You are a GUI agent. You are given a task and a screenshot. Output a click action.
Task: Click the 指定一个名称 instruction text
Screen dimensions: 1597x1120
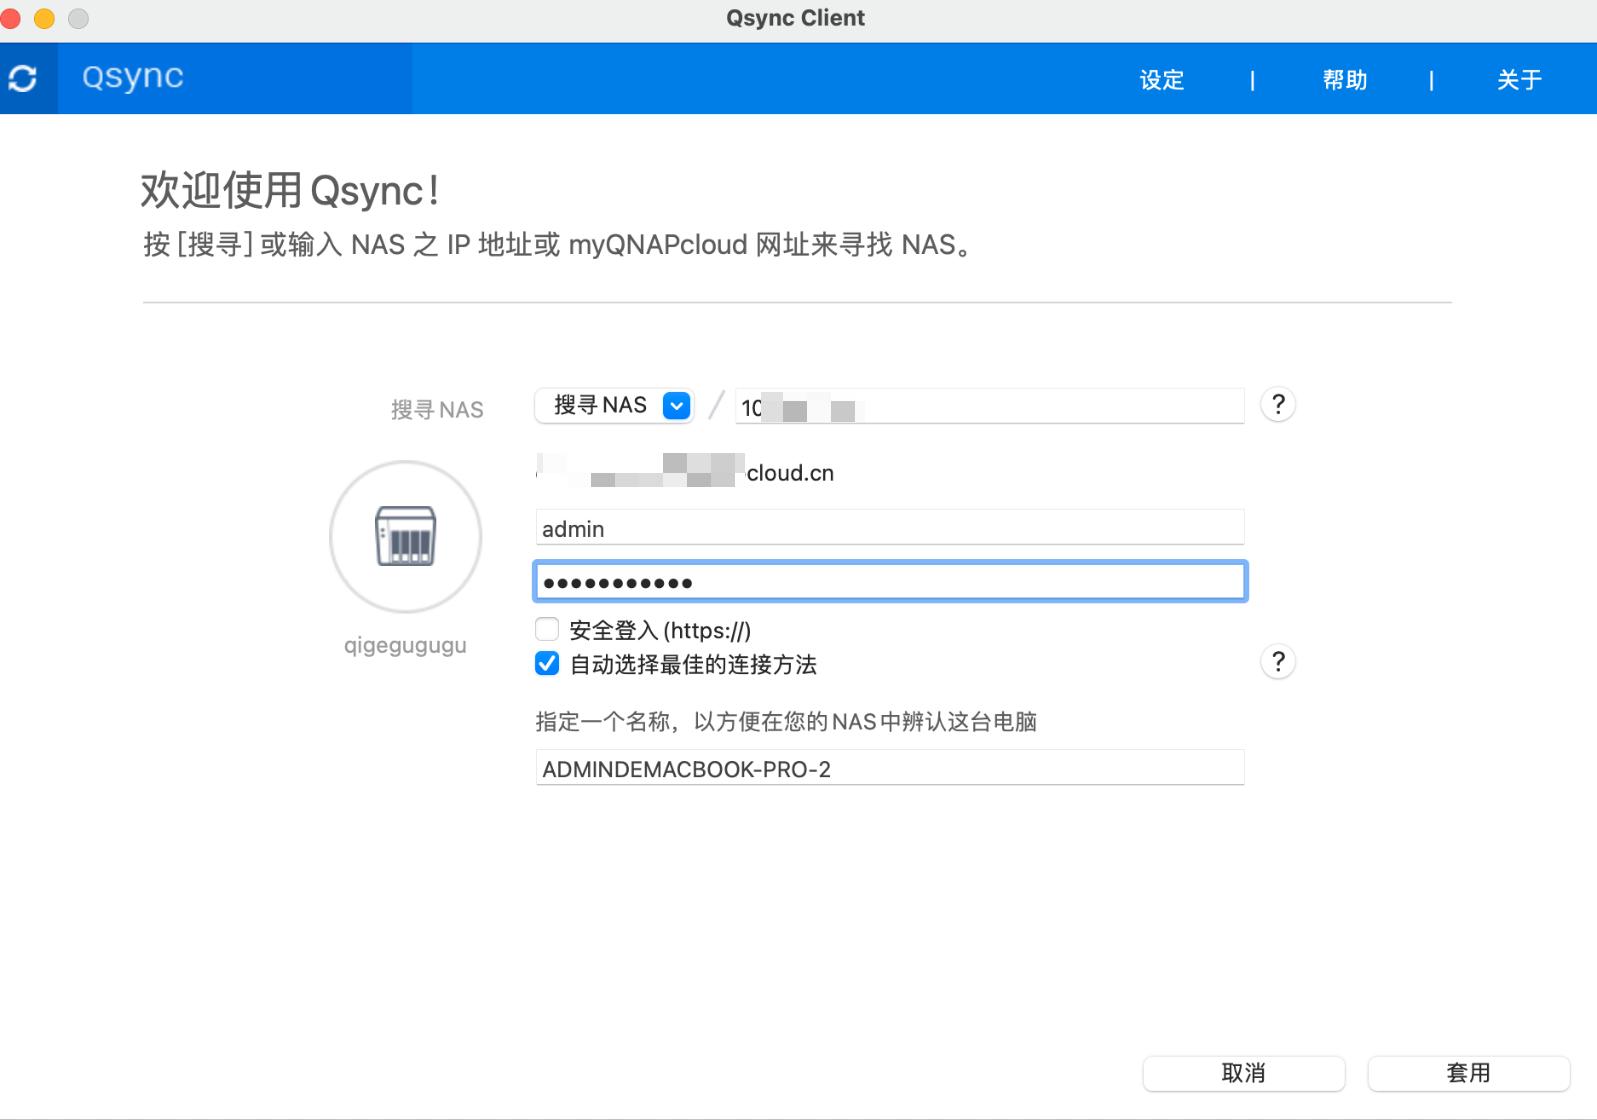tap(786, 721)
